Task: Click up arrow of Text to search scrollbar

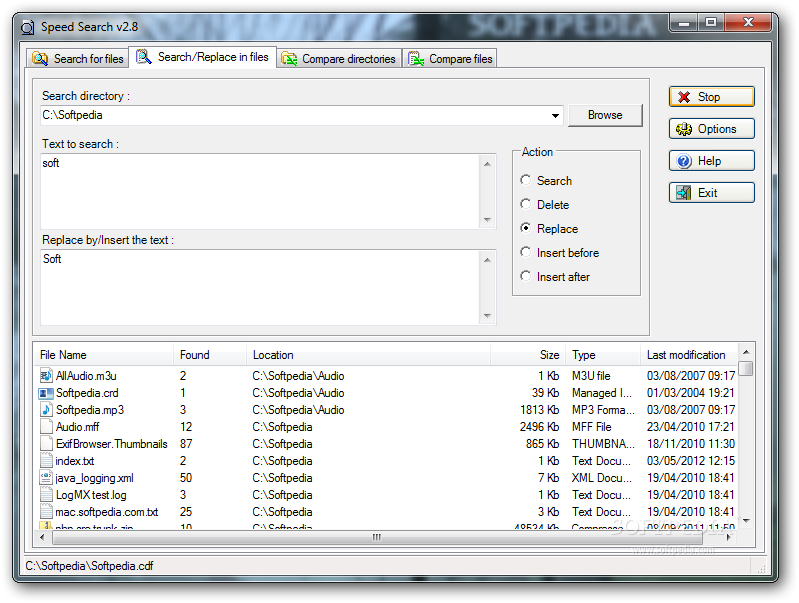Action: tap(487, 164)
